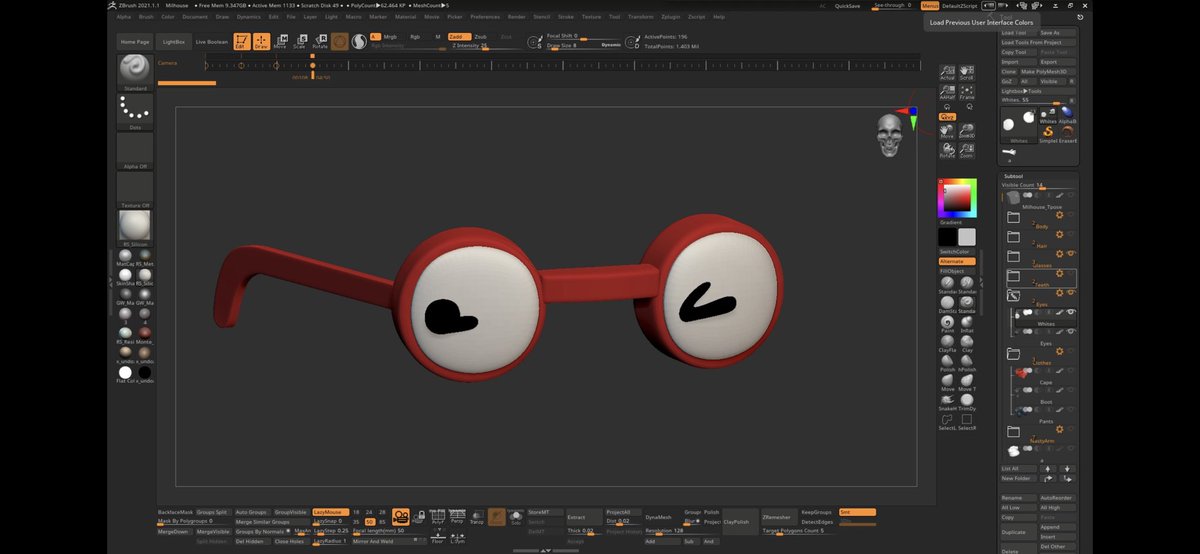
Task: Click the camera icon in bottom shelf
Action: tap(400, 516)
